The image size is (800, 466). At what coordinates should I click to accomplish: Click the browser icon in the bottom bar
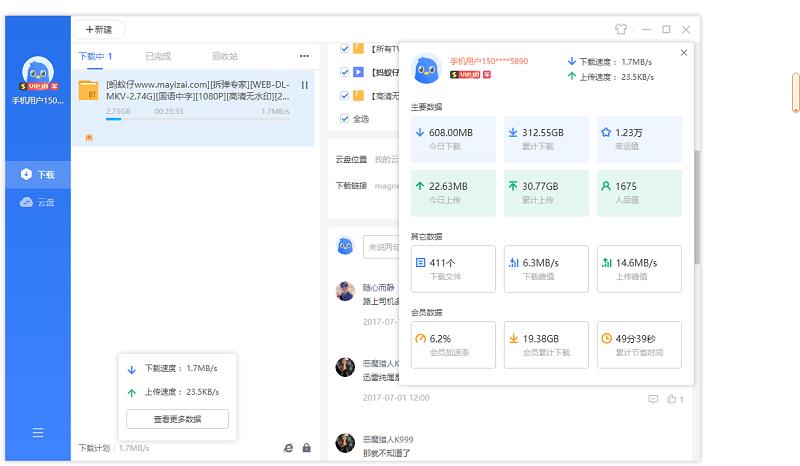(287, 448)
